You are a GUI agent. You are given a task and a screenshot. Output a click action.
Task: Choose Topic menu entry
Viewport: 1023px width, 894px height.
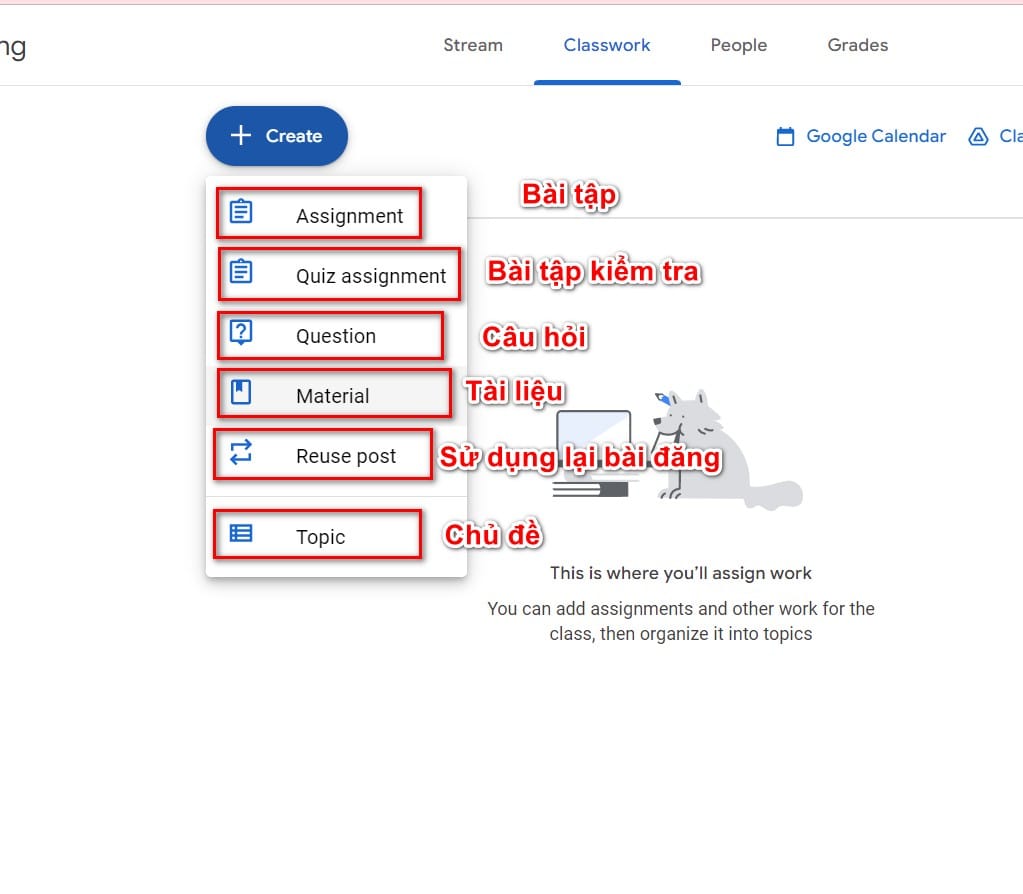(x=320, y=537)
